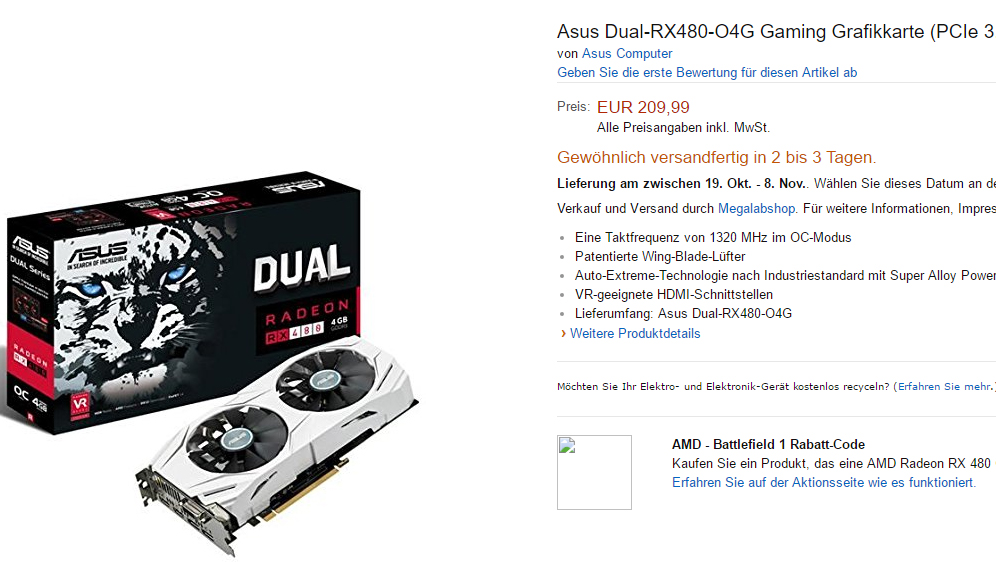Open the Megalabshop seller link
This screenshot has width=996, height=562.
tap(757, 208)
